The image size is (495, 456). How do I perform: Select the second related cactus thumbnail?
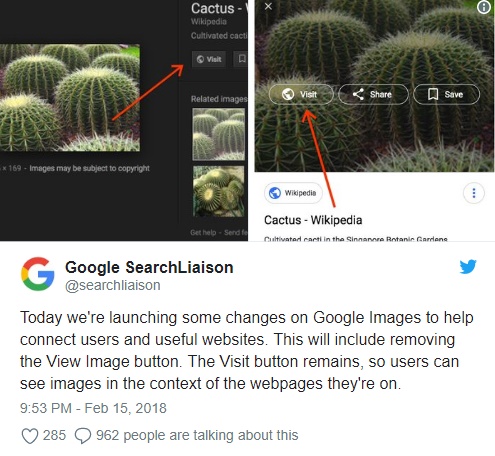tap(219, 192)
